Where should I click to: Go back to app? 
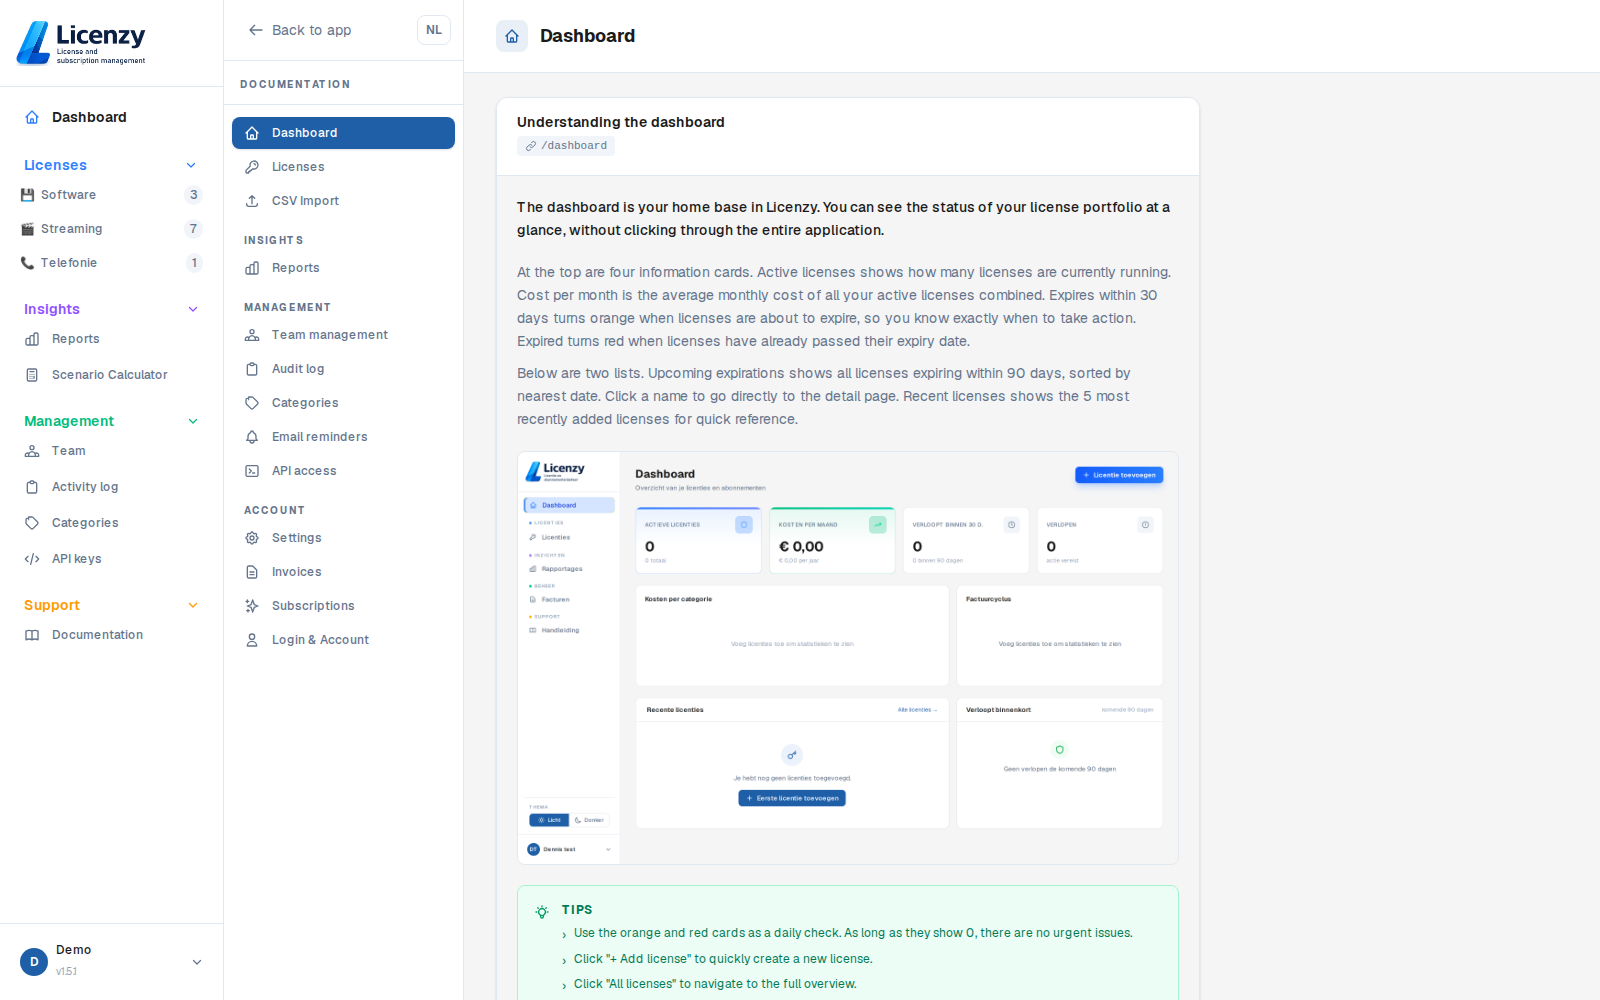coord(300,30)
